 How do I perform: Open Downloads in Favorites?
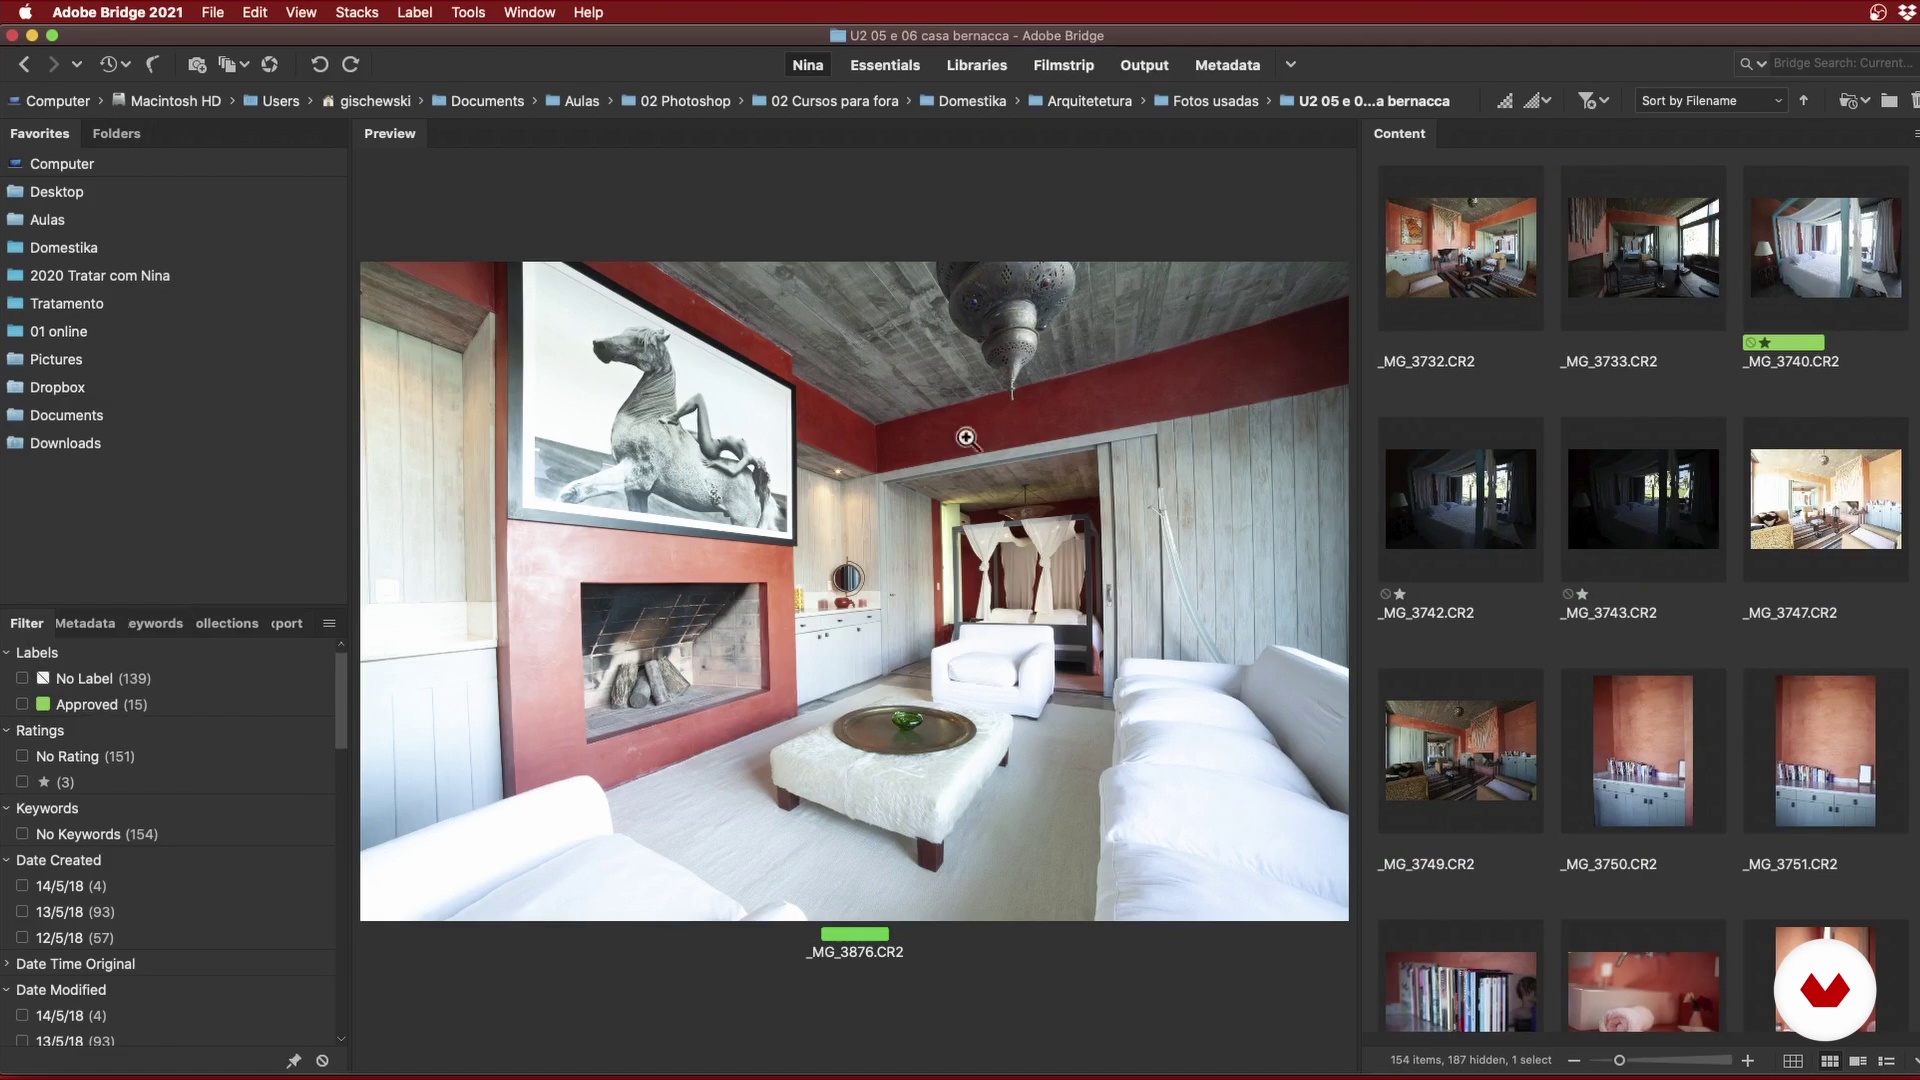pyautogui.click(x=65, y=443)
